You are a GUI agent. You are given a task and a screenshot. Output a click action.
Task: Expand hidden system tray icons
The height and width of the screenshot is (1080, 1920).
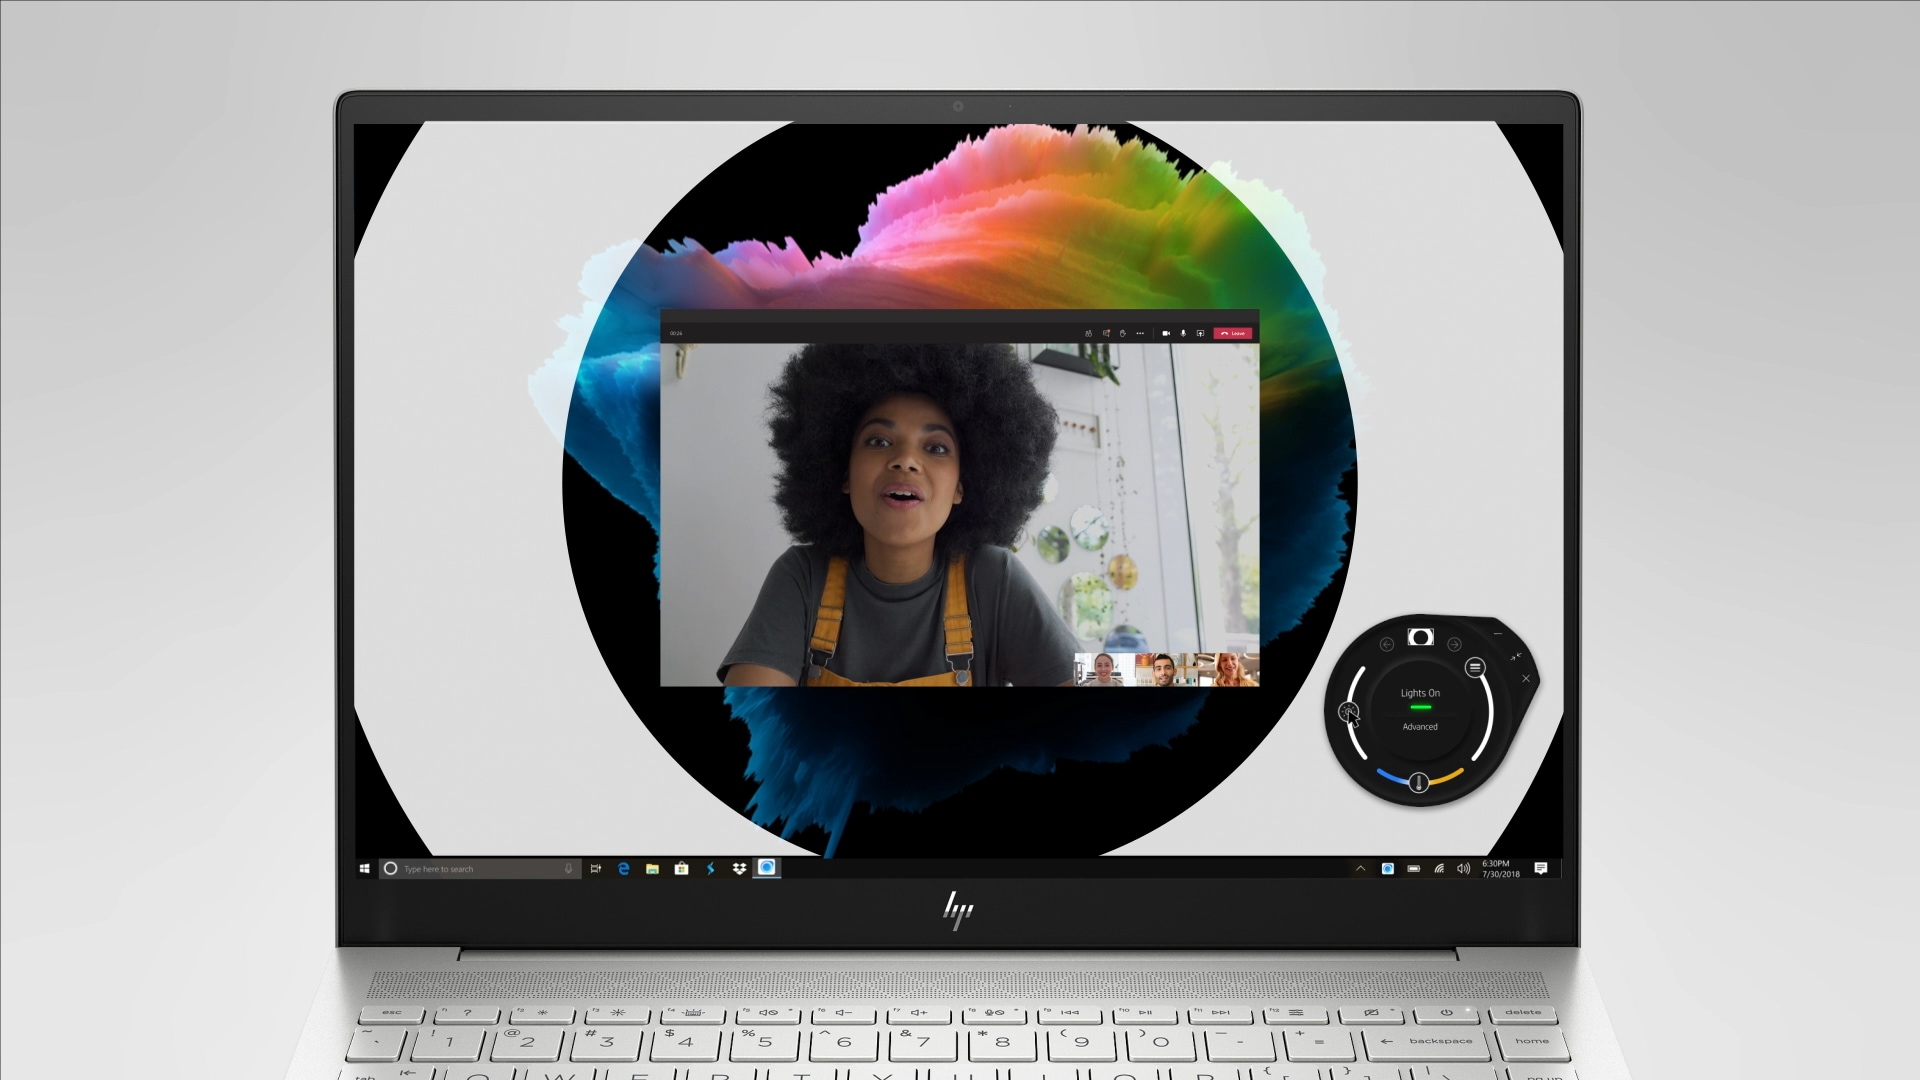coord(1360,868)
